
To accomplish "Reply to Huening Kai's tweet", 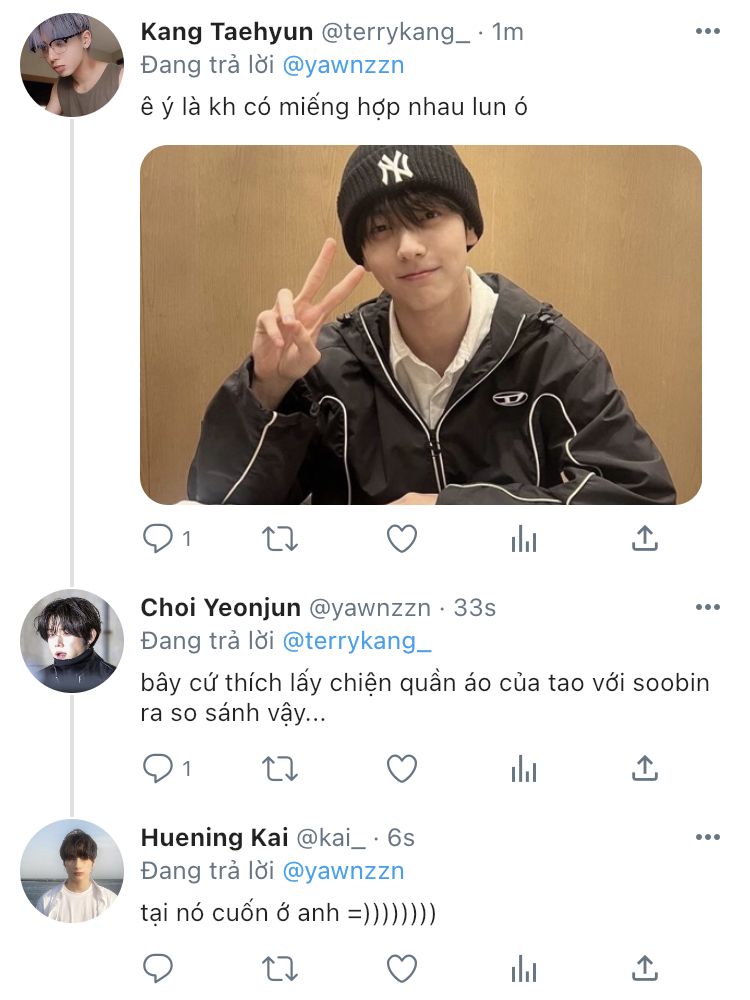I will 158,968.
